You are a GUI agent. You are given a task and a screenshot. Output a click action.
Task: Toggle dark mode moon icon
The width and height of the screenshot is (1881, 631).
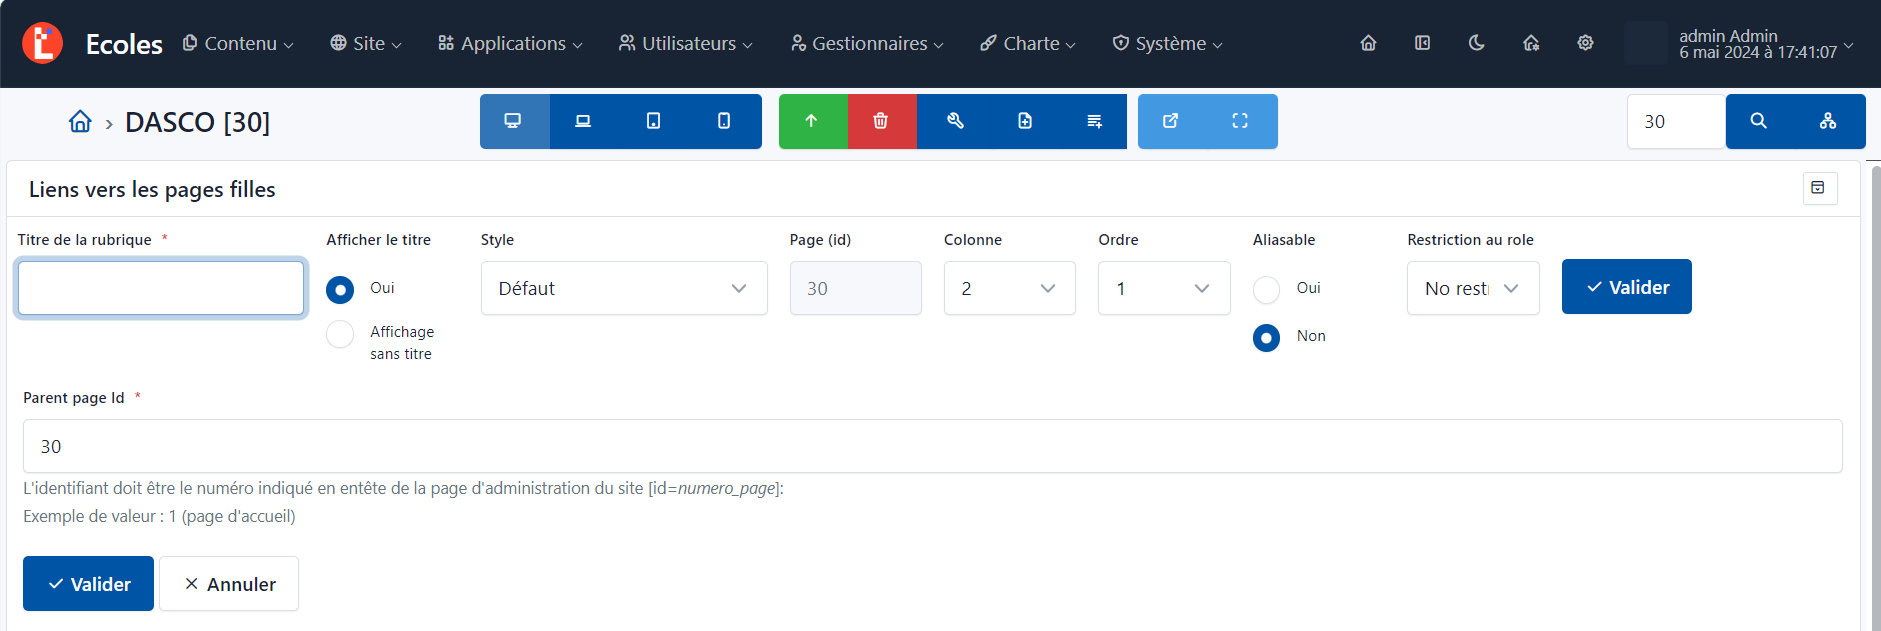point(1476,43)
